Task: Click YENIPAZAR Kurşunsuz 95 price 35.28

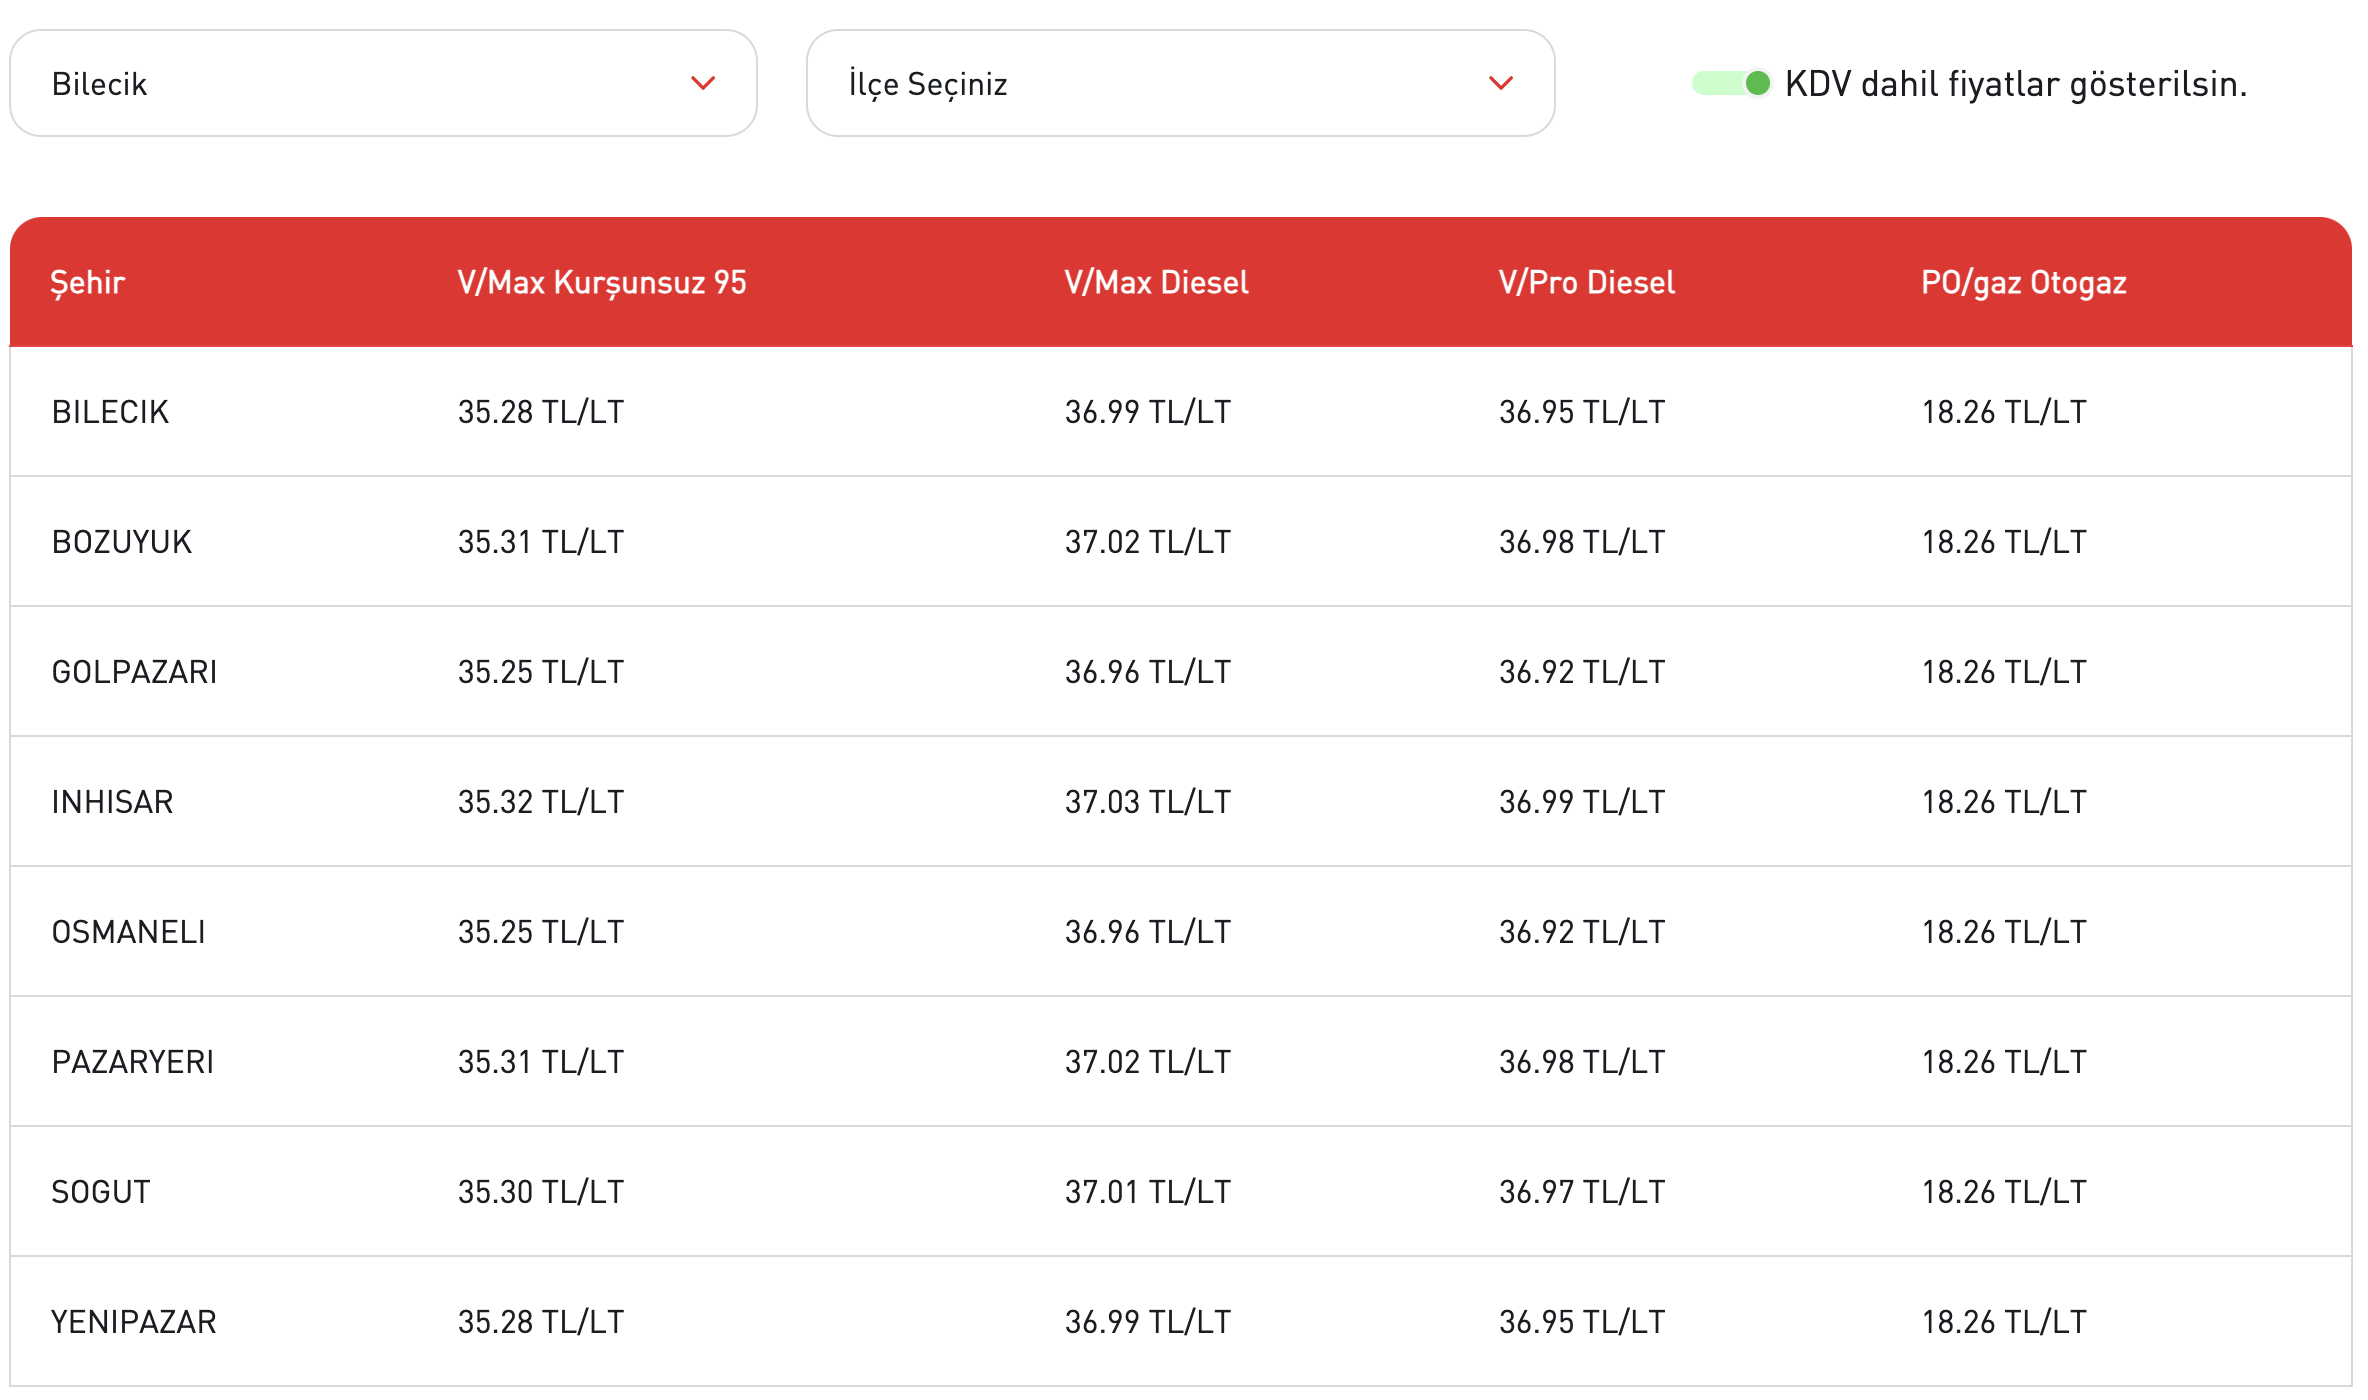Action: (540, 1322)
